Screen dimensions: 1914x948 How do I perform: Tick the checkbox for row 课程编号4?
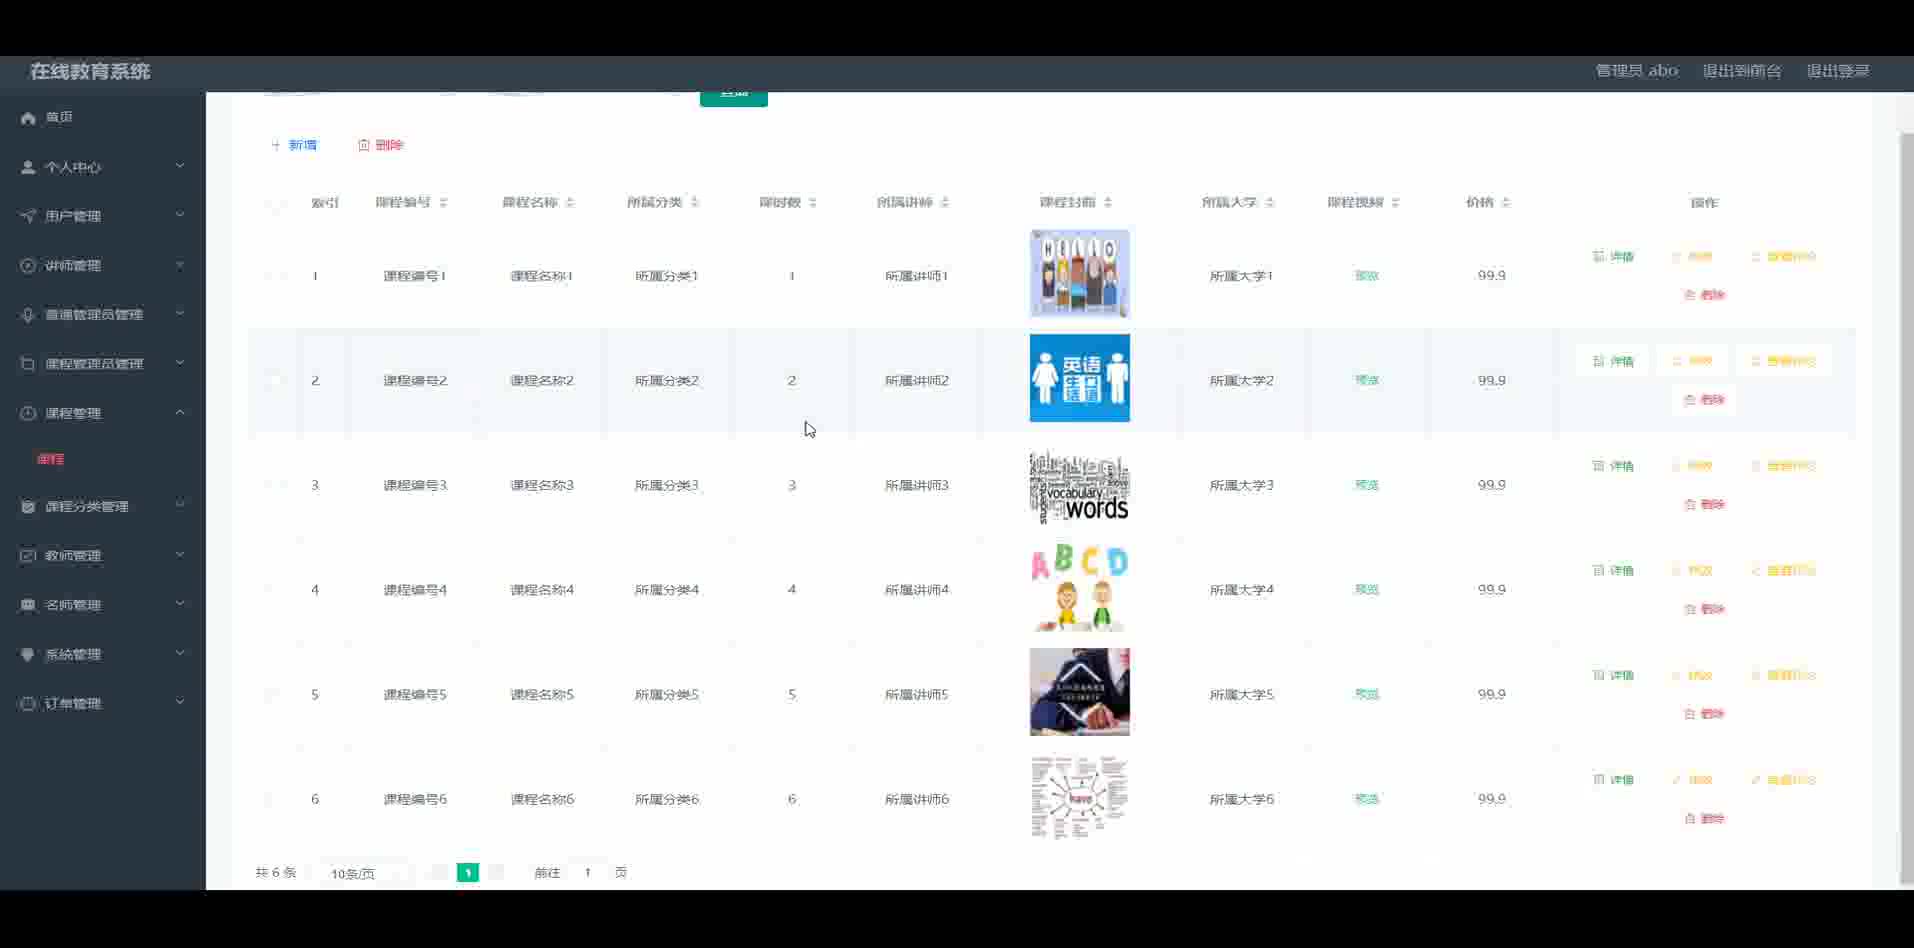click(273, 590)
